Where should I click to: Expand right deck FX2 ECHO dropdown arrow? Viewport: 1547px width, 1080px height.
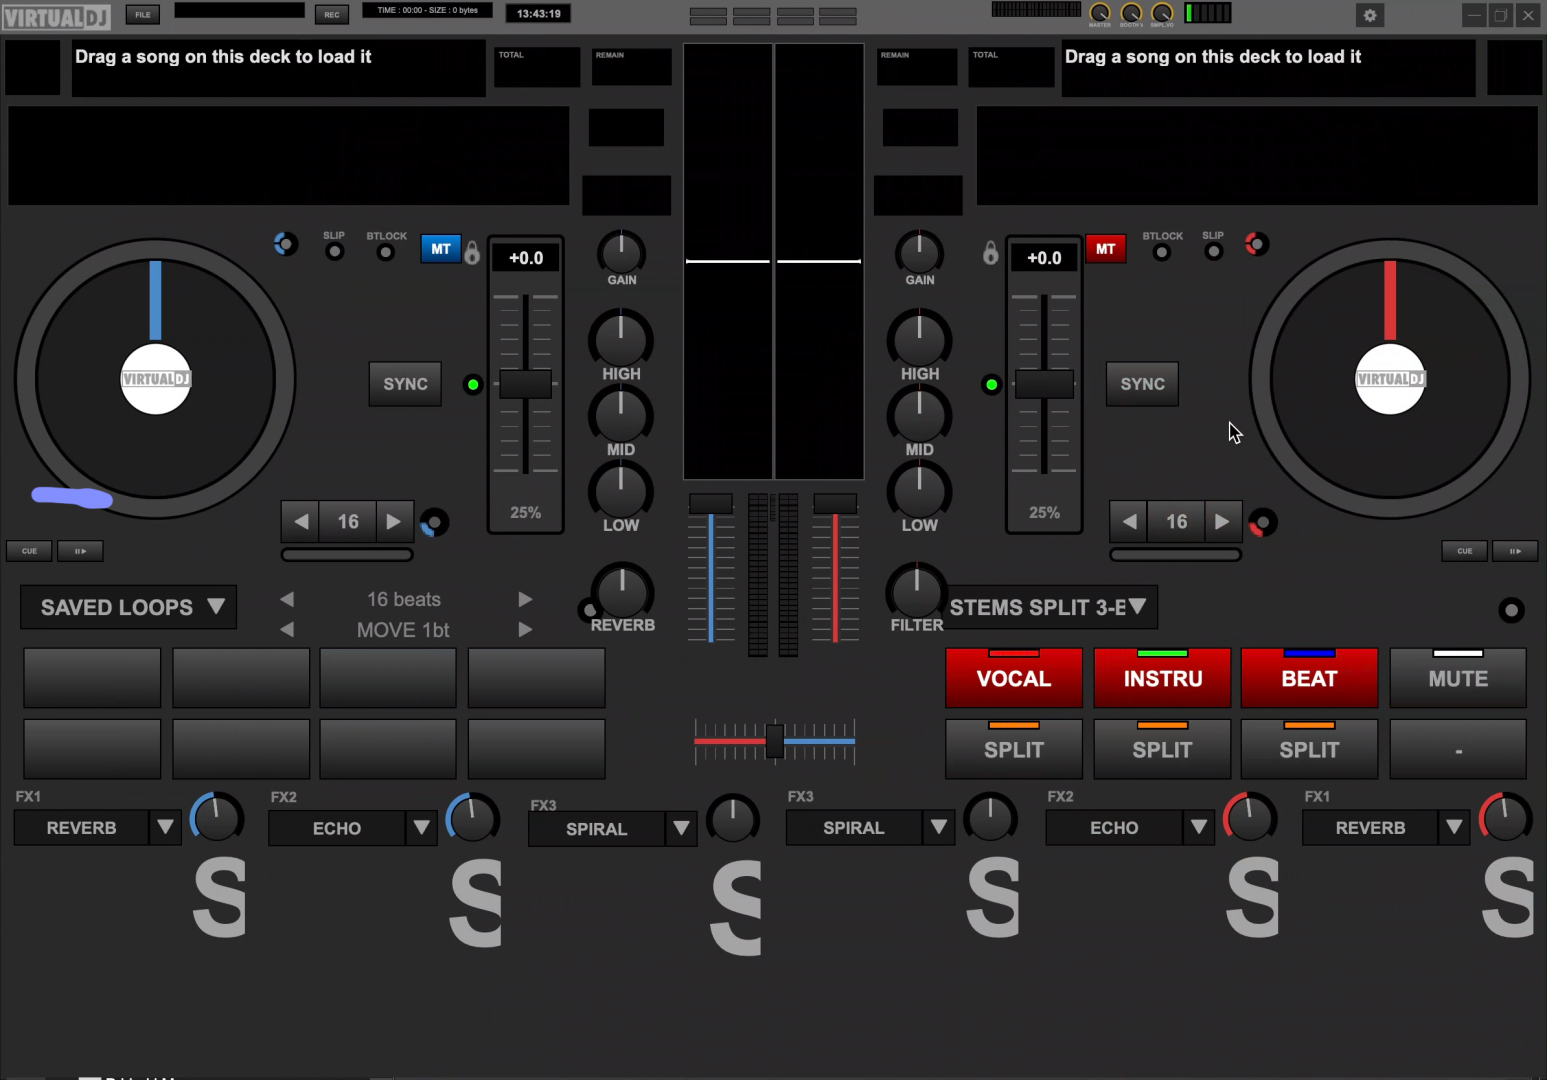click(x=1198, y=827)
